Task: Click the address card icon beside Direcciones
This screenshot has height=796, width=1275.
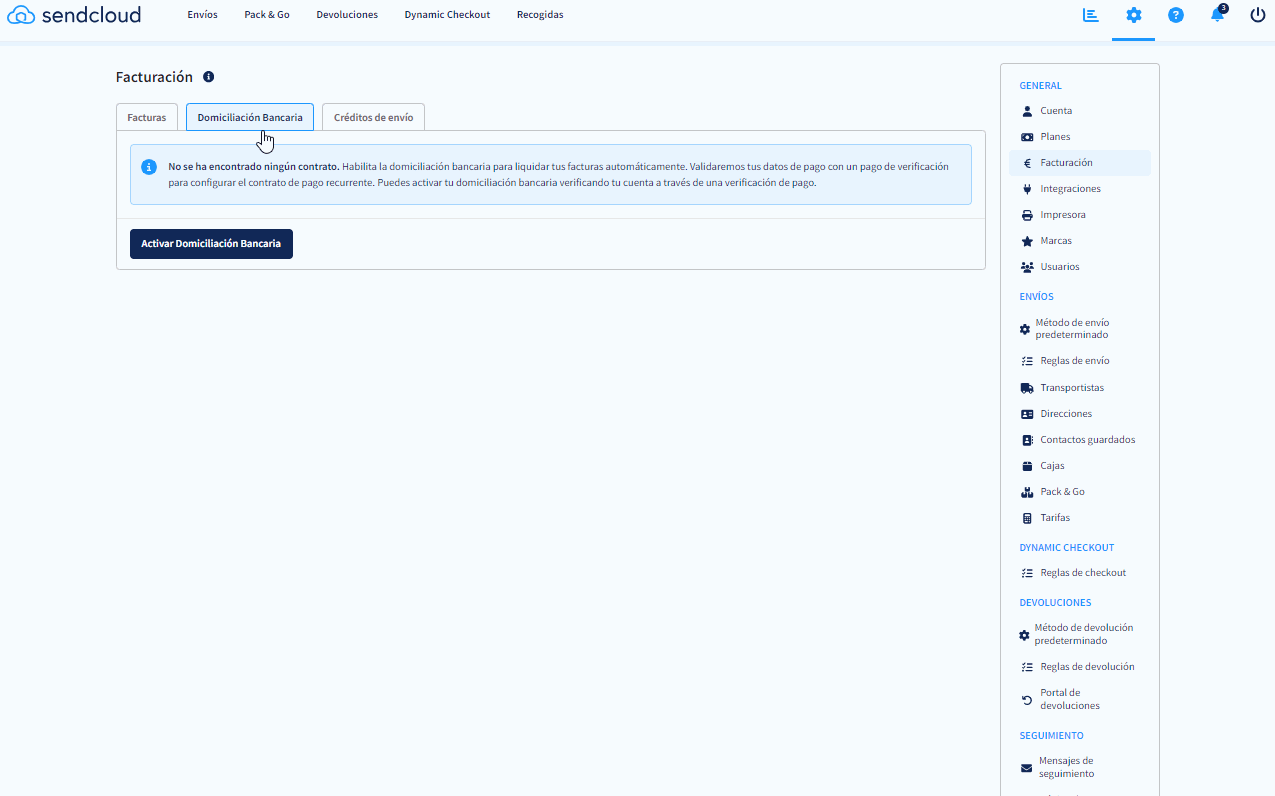Action: (x=1027, y=414)
